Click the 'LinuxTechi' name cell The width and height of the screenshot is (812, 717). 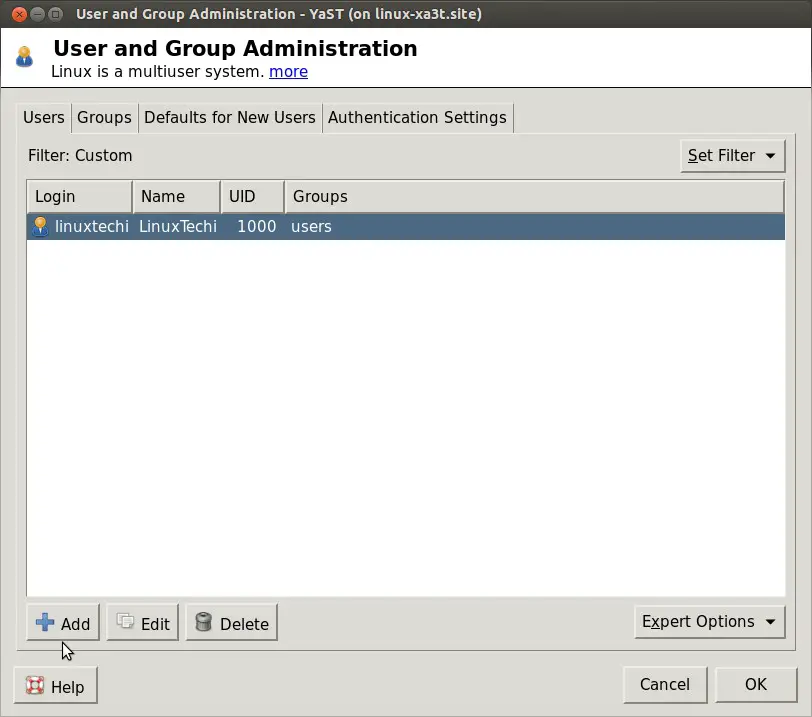click(178, 227)
